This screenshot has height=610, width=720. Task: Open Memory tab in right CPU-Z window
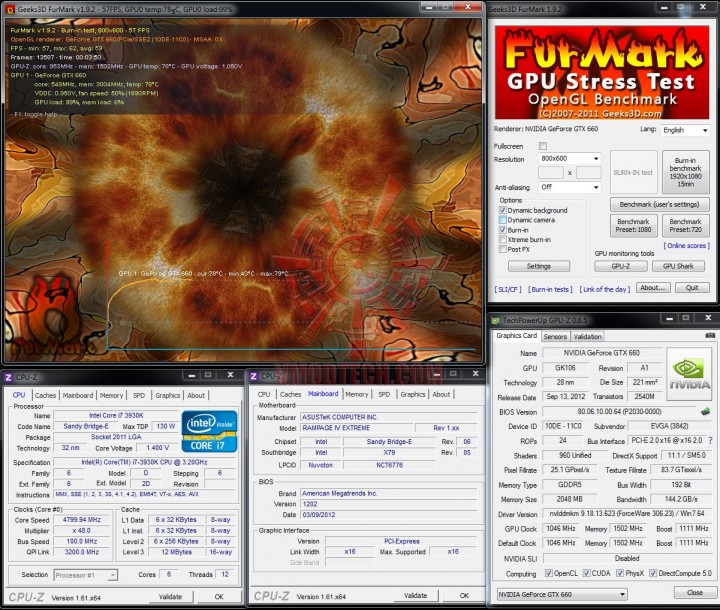pos(357,394)
